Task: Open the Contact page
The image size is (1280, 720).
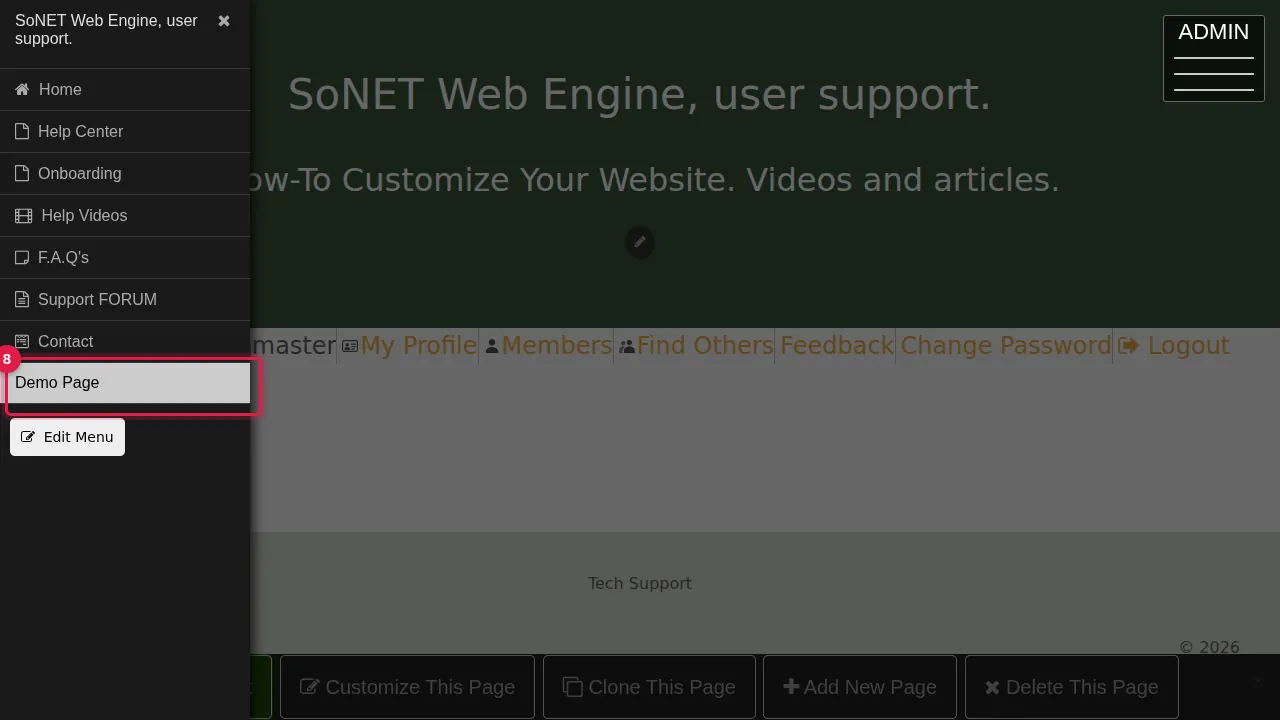Action: click(125, 341)
